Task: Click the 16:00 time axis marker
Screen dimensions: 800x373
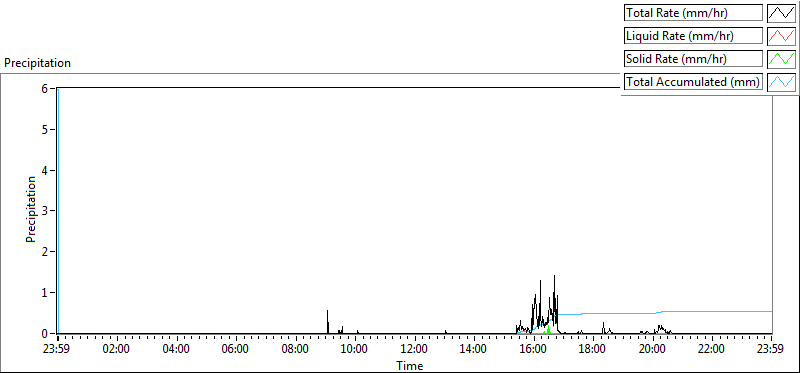Action: point(534,350)
